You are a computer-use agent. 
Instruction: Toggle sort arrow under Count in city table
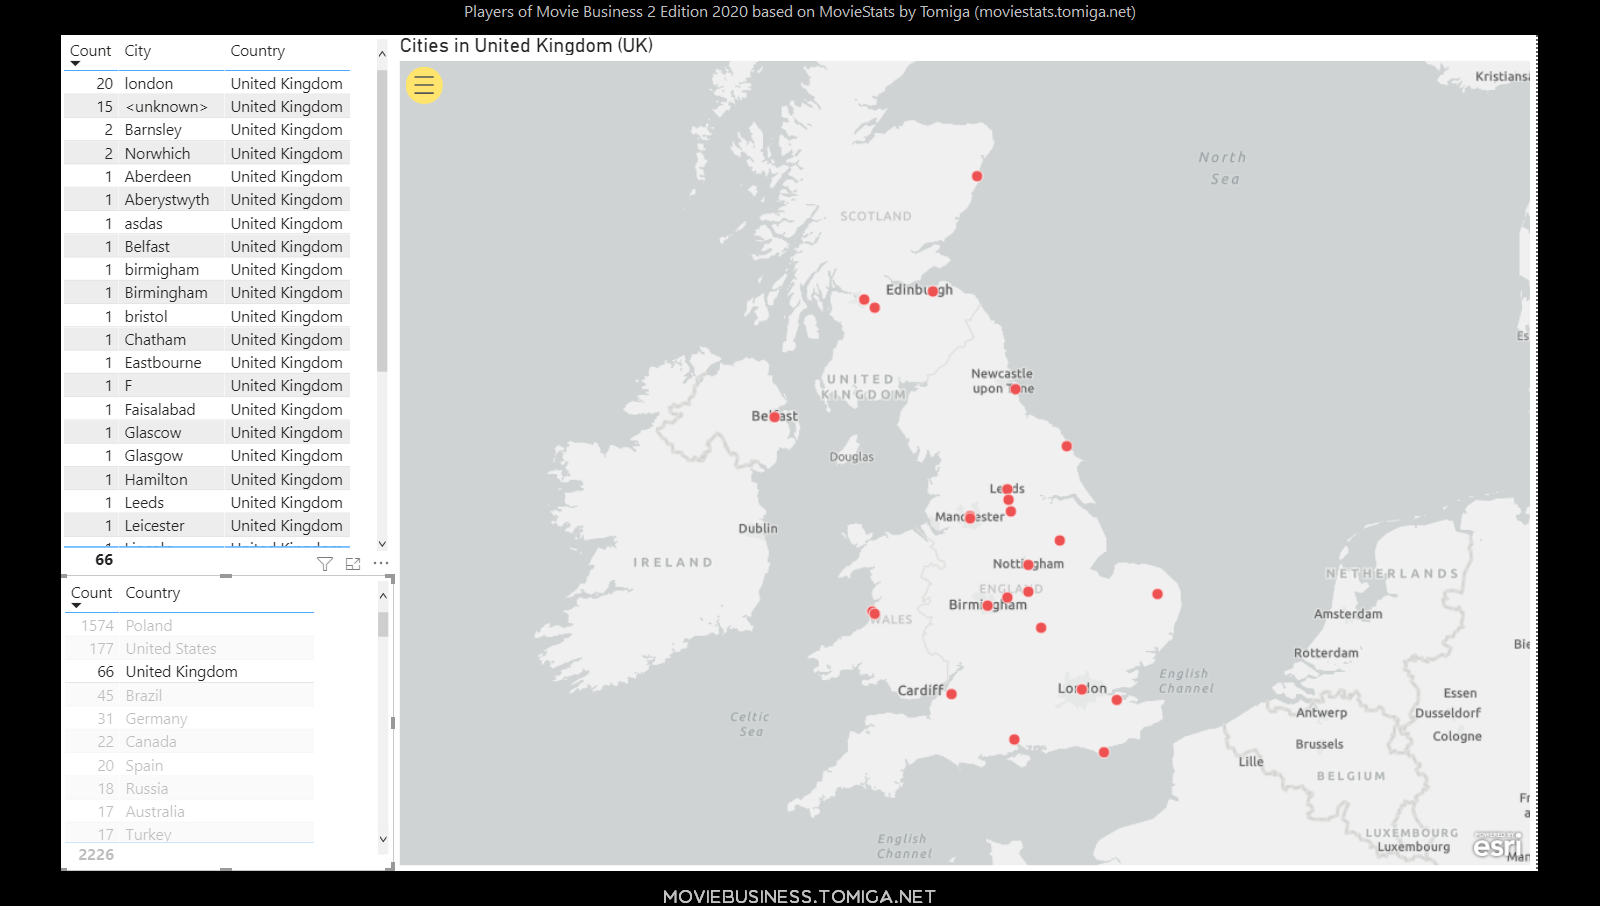[75, 64]
